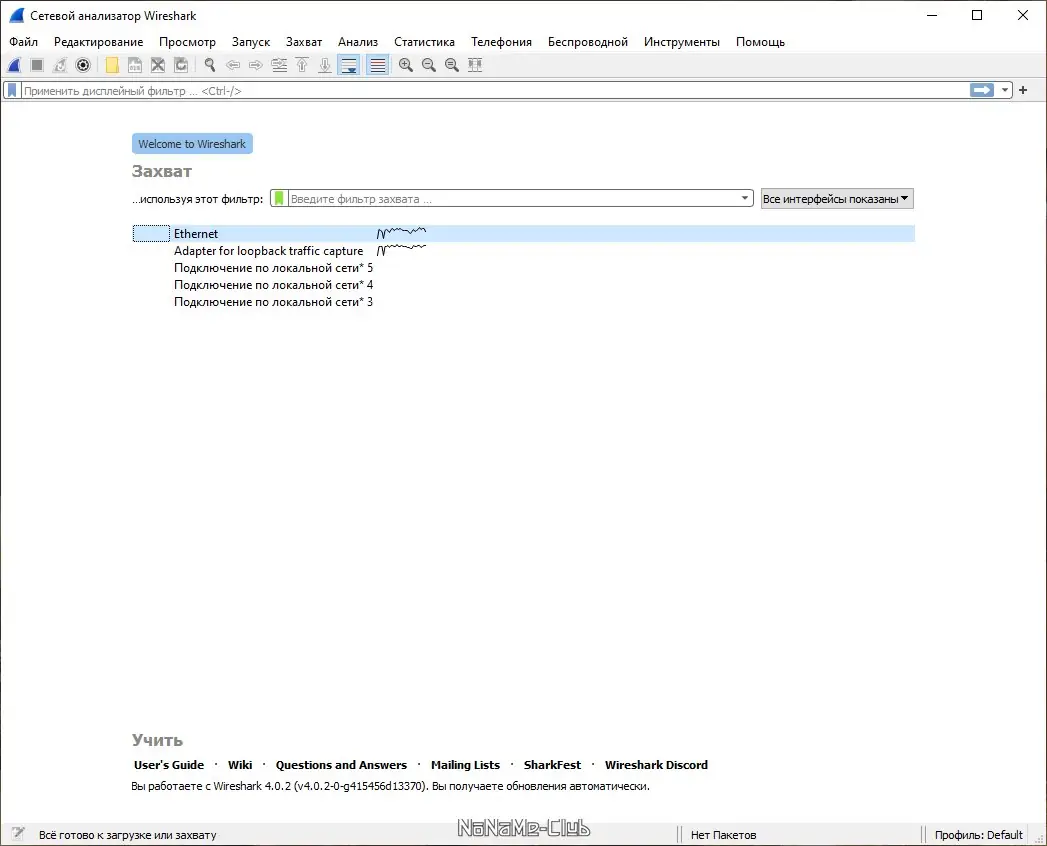Open the Просмотр menu

click(188, 41)
